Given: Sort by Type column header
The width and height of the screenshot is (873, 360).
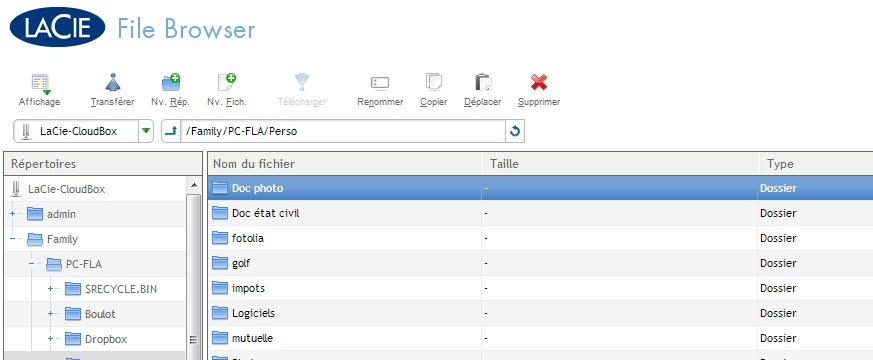Looking at the screenshot, I should pos(816,164).
